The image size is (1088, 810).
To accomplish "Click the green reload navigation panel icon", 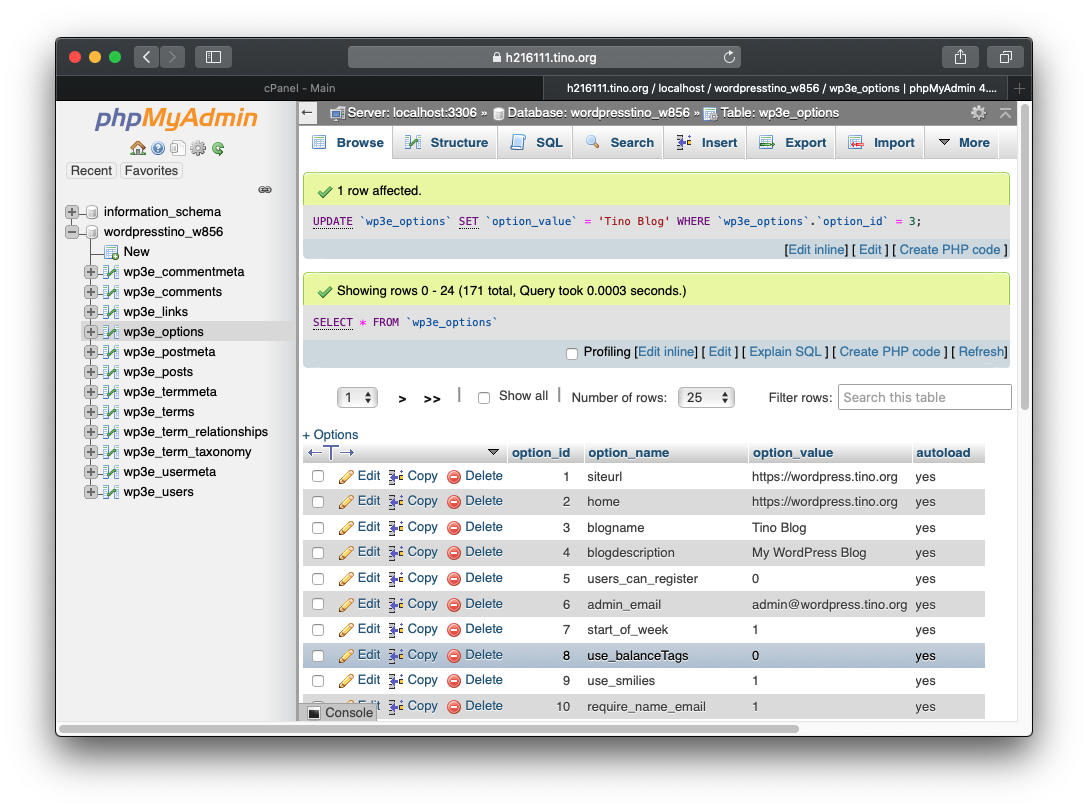I will pos(218,148).
